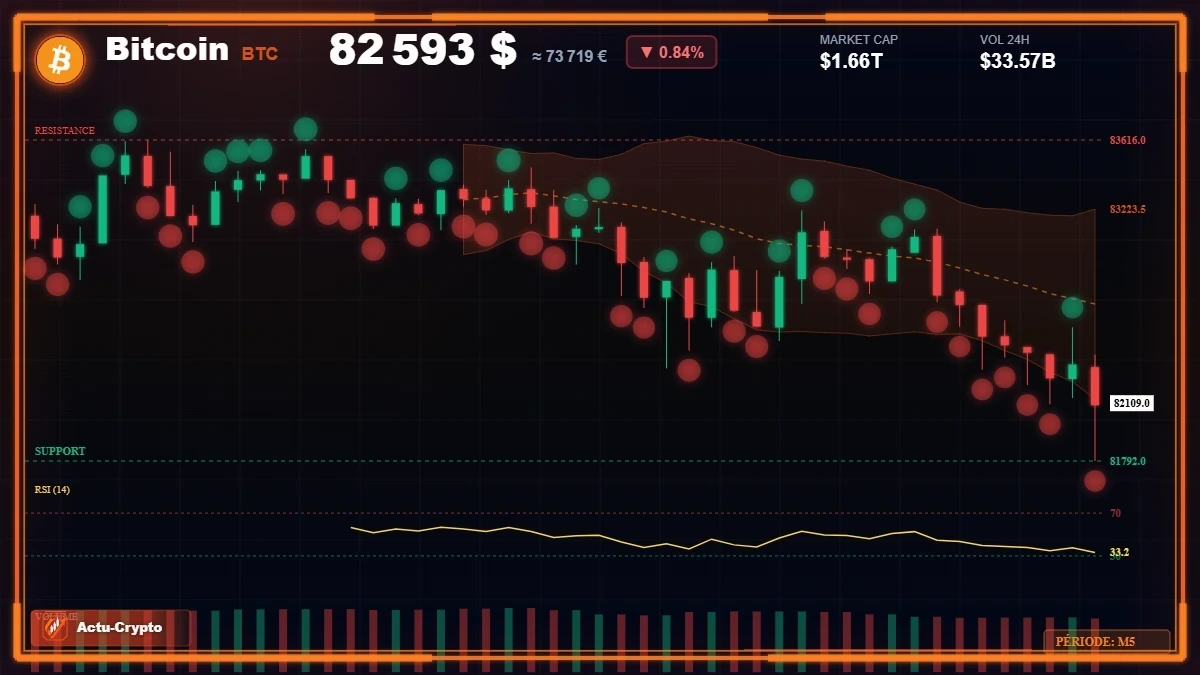Click the RESISTANCE line label
Screen dimensions: 1200x675
tap(65, 131)
